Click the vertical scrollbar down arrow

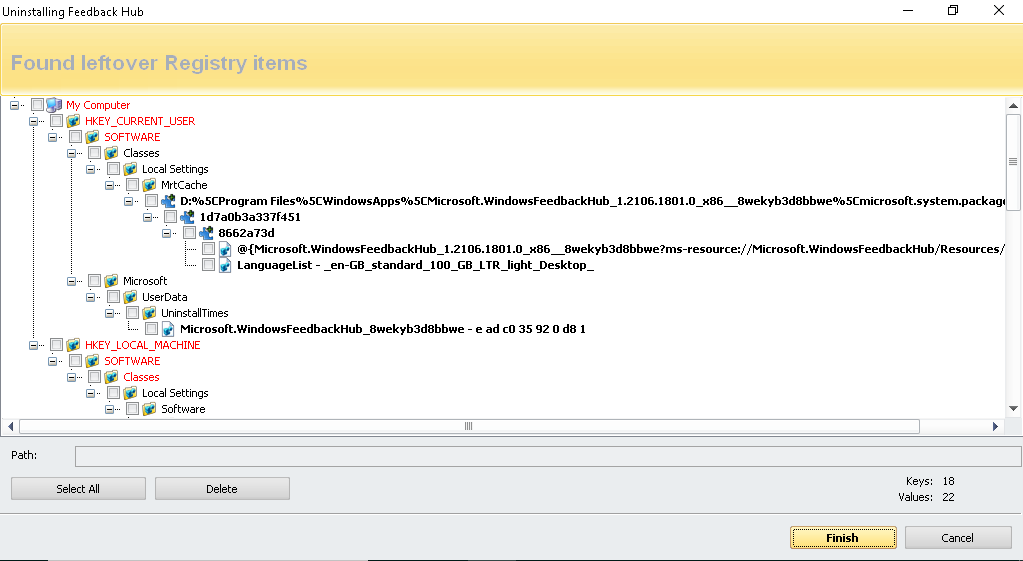[x=1013, y=408]
